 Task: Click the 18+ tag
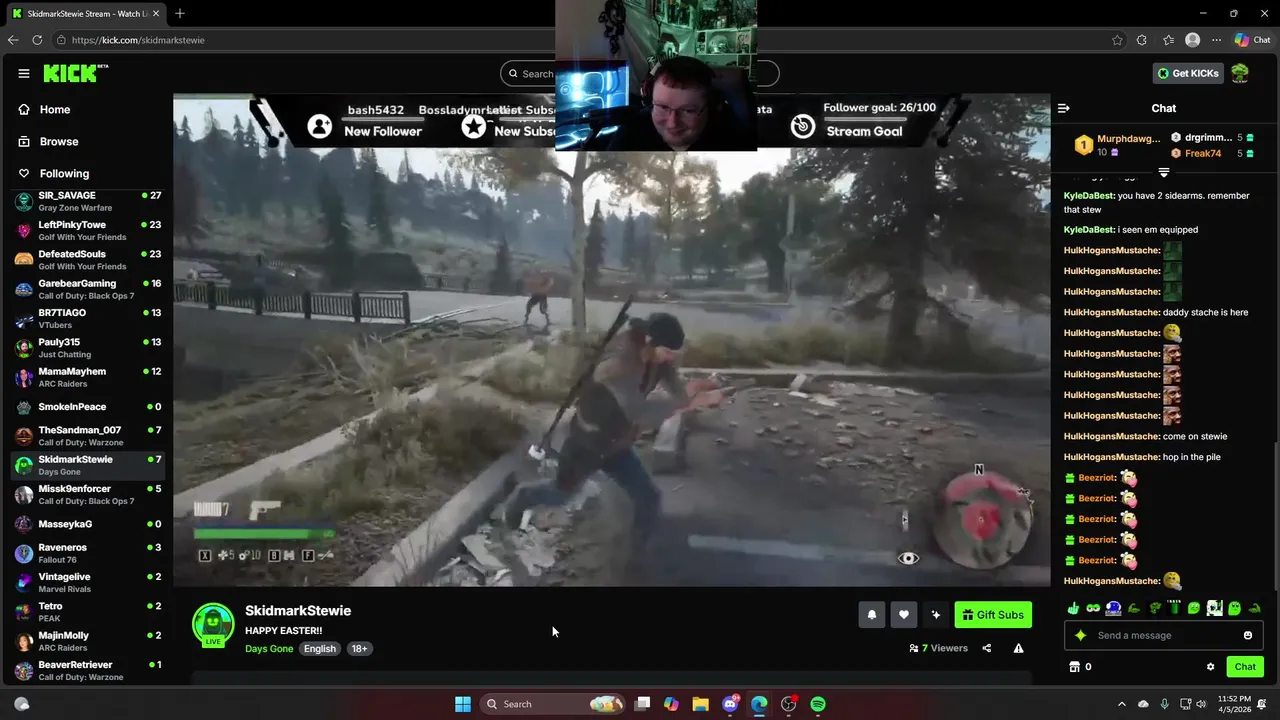click(359, 648)
